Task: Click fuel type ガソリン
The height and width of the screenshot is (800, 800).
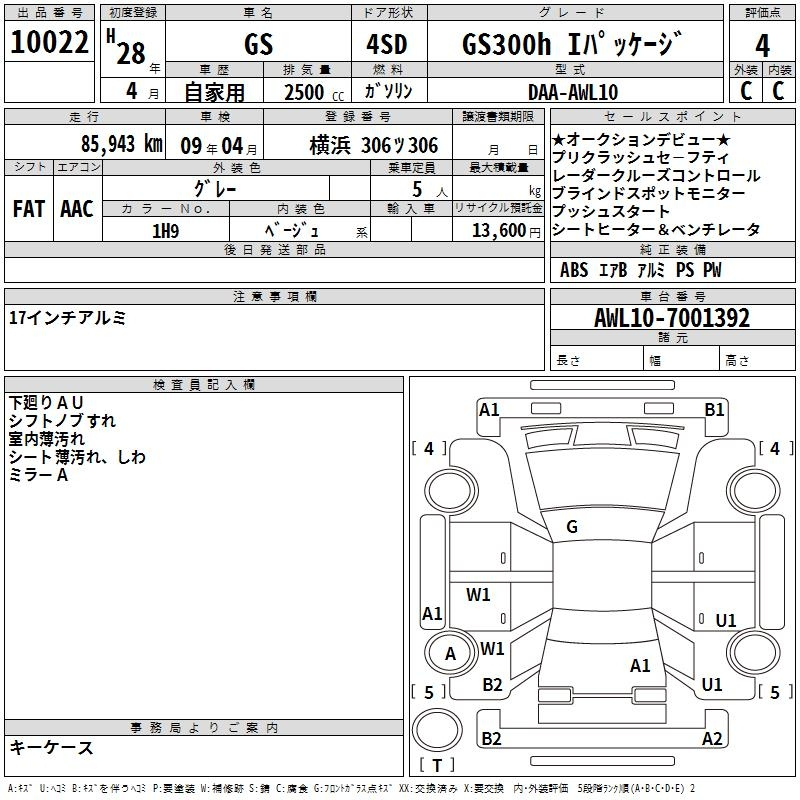Action: (x=388, y=91)
